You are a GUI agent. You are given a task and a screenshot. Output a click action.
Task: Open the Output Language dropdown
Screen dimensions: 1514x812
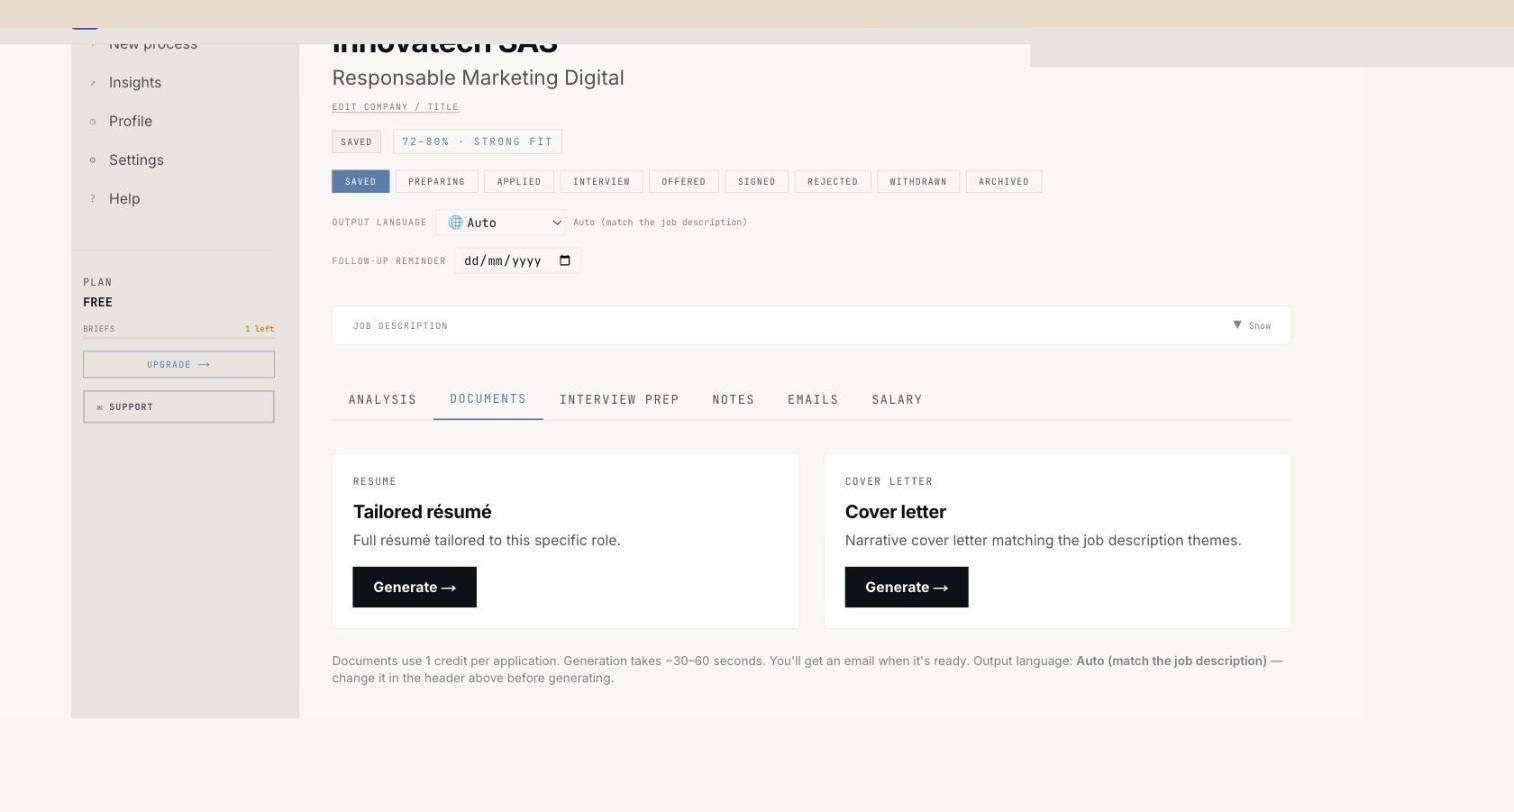coord(501,223)
